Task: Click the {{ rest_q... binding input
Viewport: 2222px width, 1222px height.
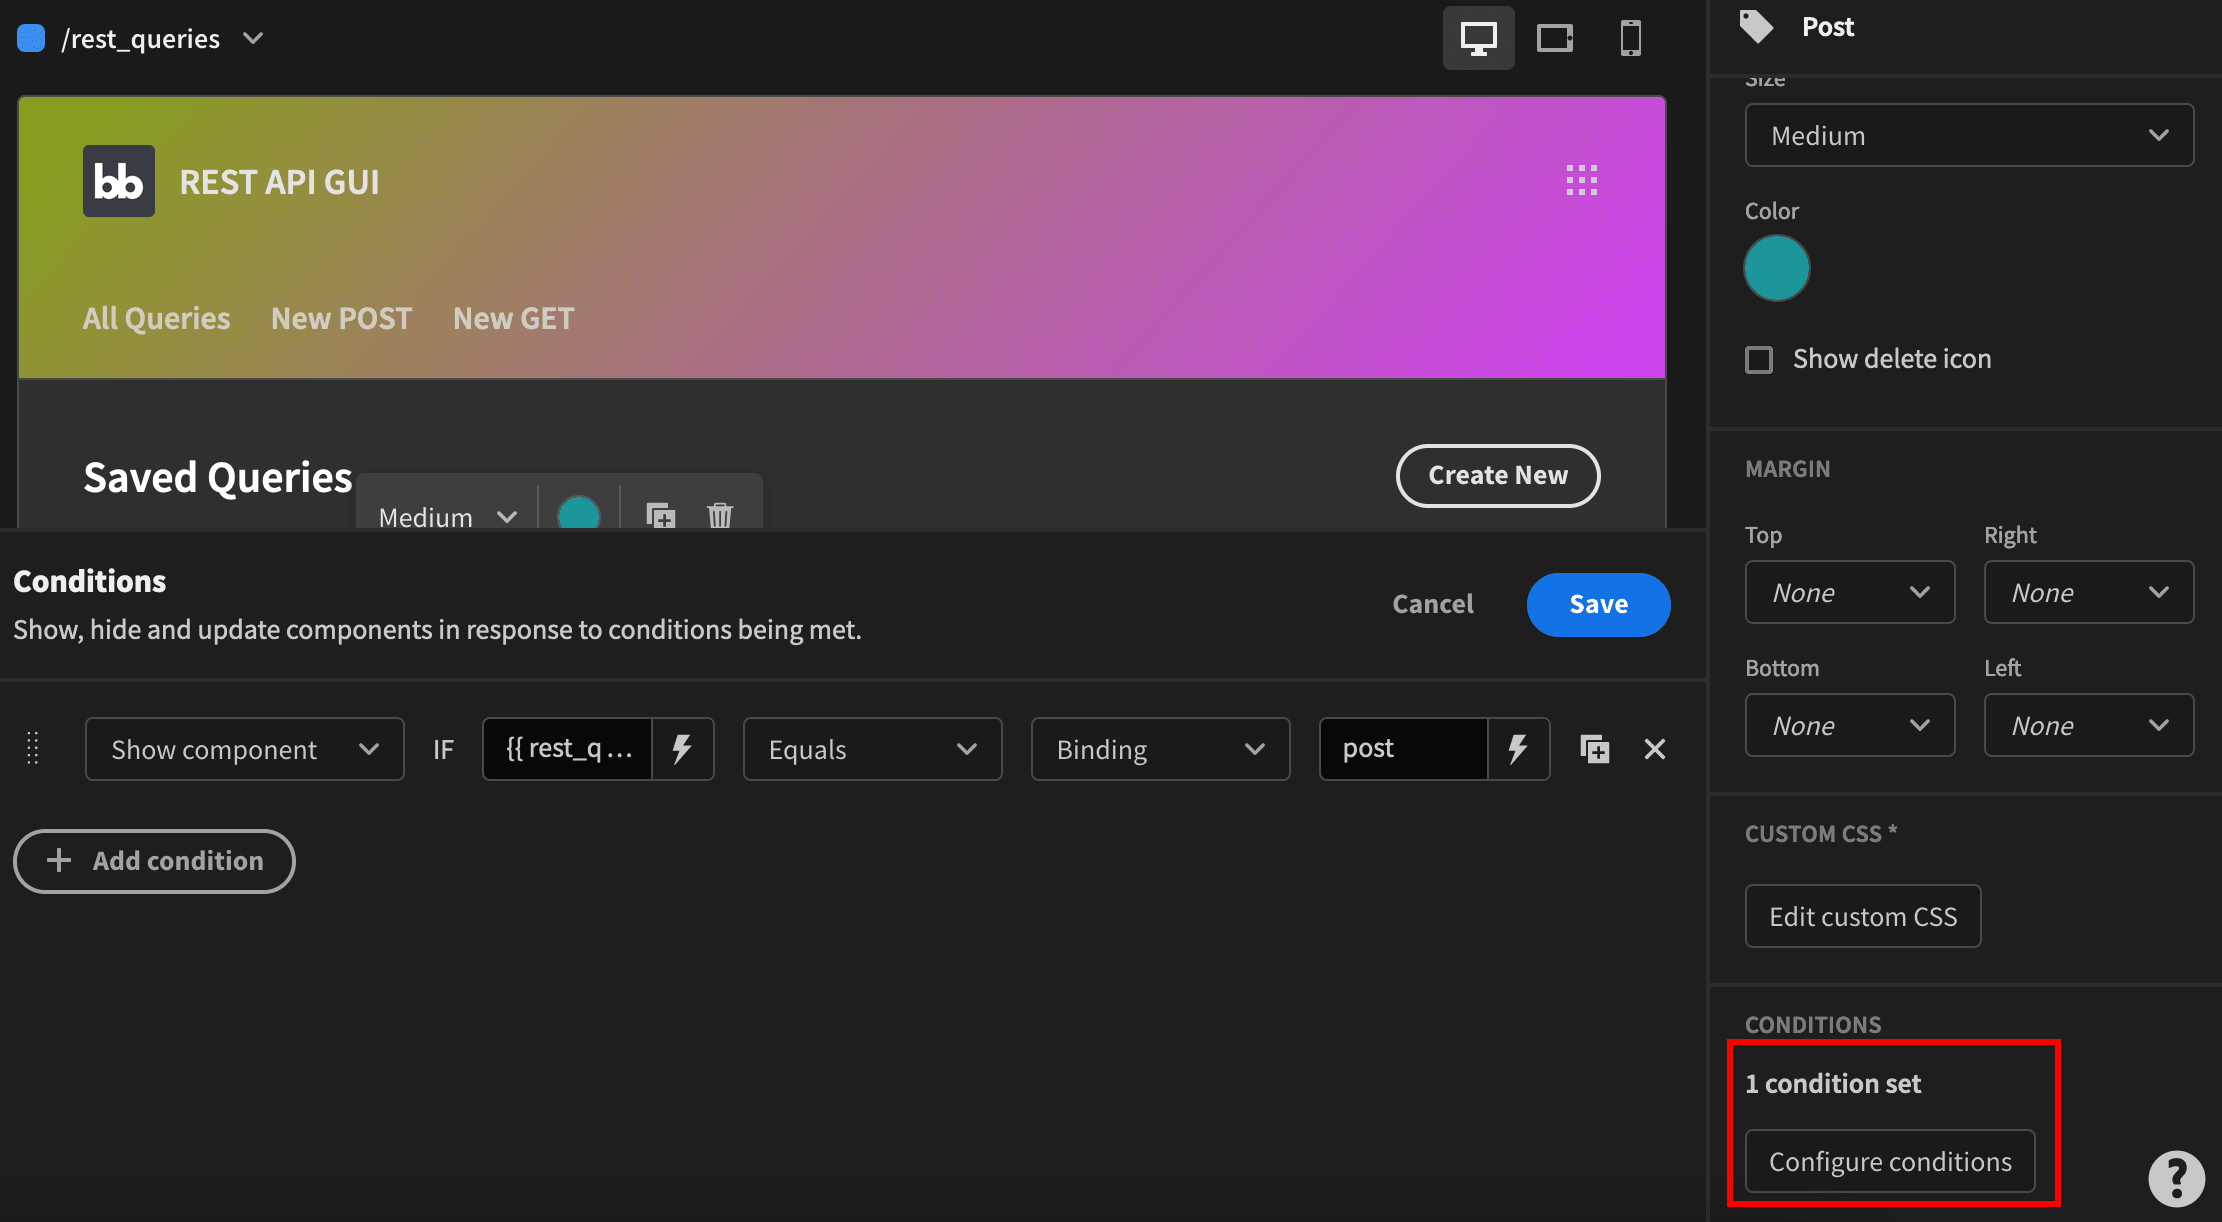Action: 567,748
